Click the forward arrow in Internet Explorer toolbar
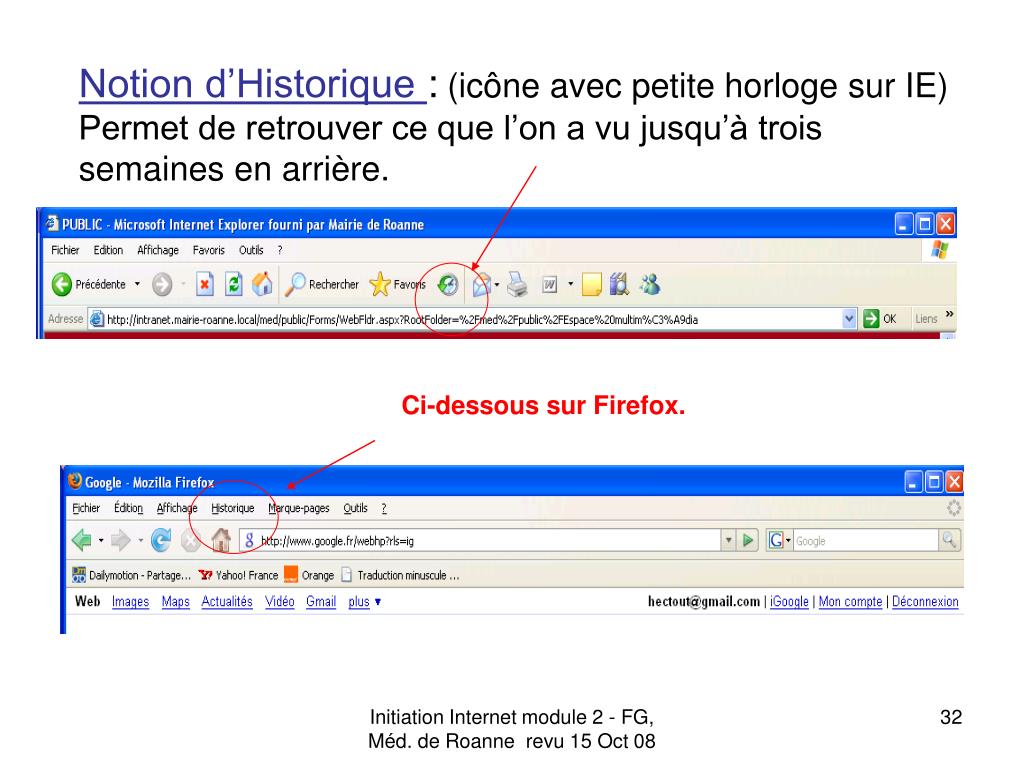This screenshot has height=768, width=1024. coord(162,284)
